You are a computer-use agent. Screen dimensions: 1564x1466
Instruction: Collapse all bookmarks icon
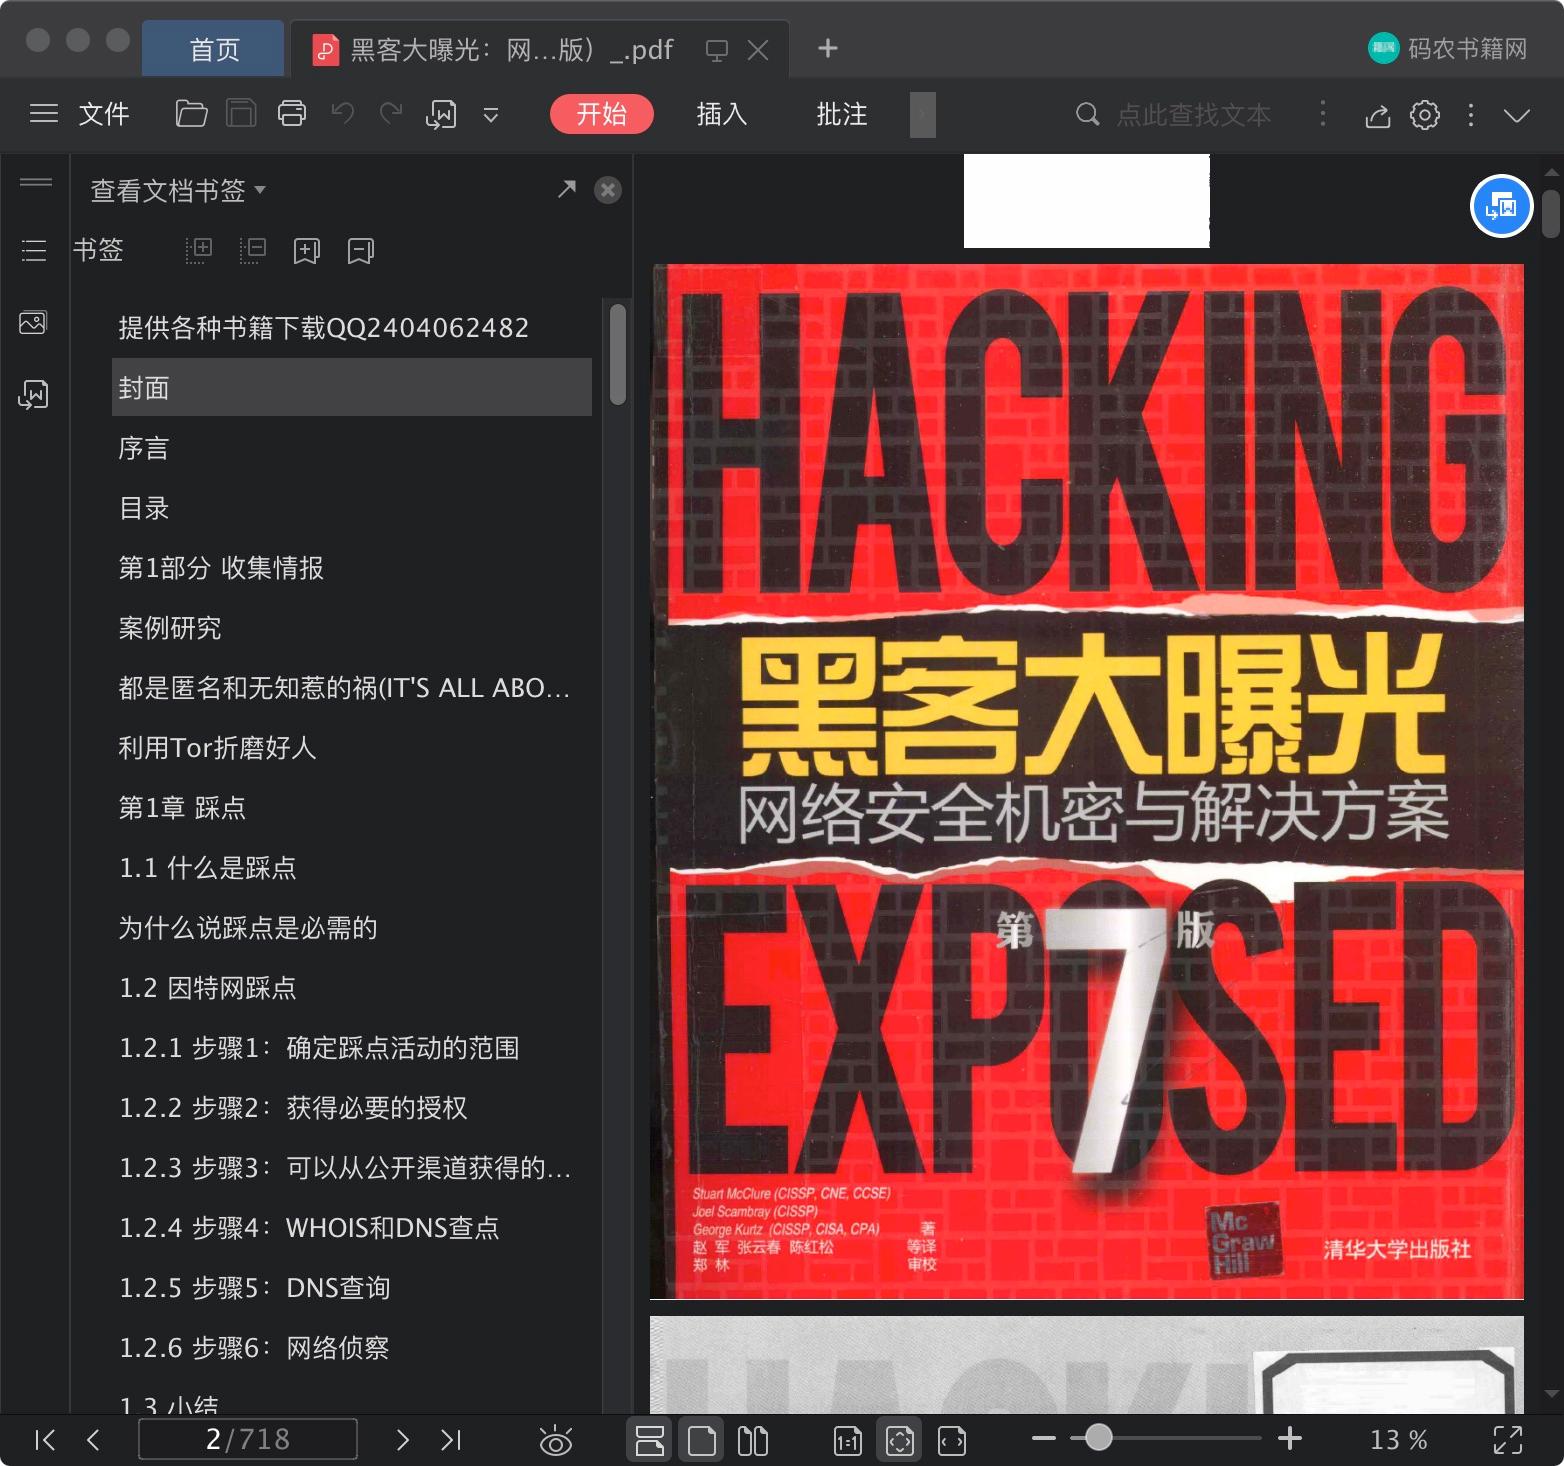[253, 250]
